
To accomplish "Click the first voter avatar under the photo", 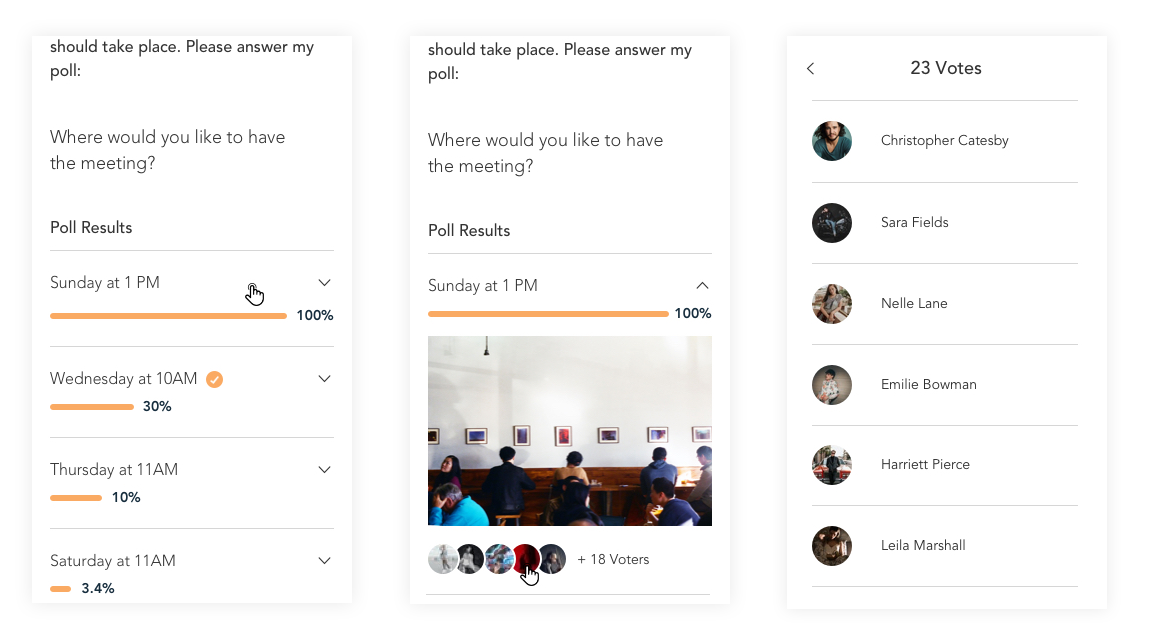I will (x=443, y=559).
